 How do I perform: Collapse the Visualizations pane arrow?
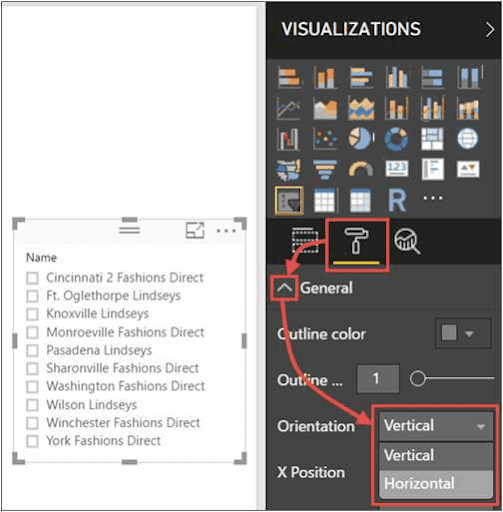coord(490,30)
